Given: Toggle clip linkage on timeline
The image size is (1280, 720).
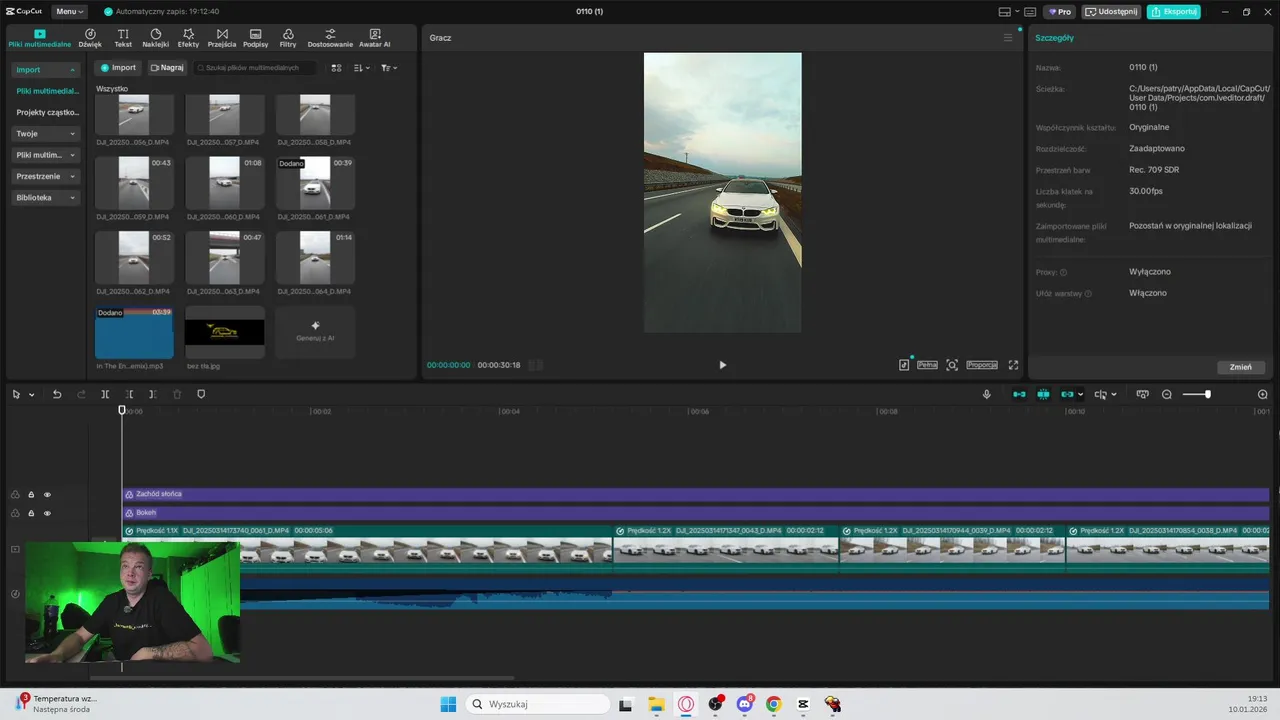Looking at the screenshot, I should pyautogui.click(x=1068, y=395).
